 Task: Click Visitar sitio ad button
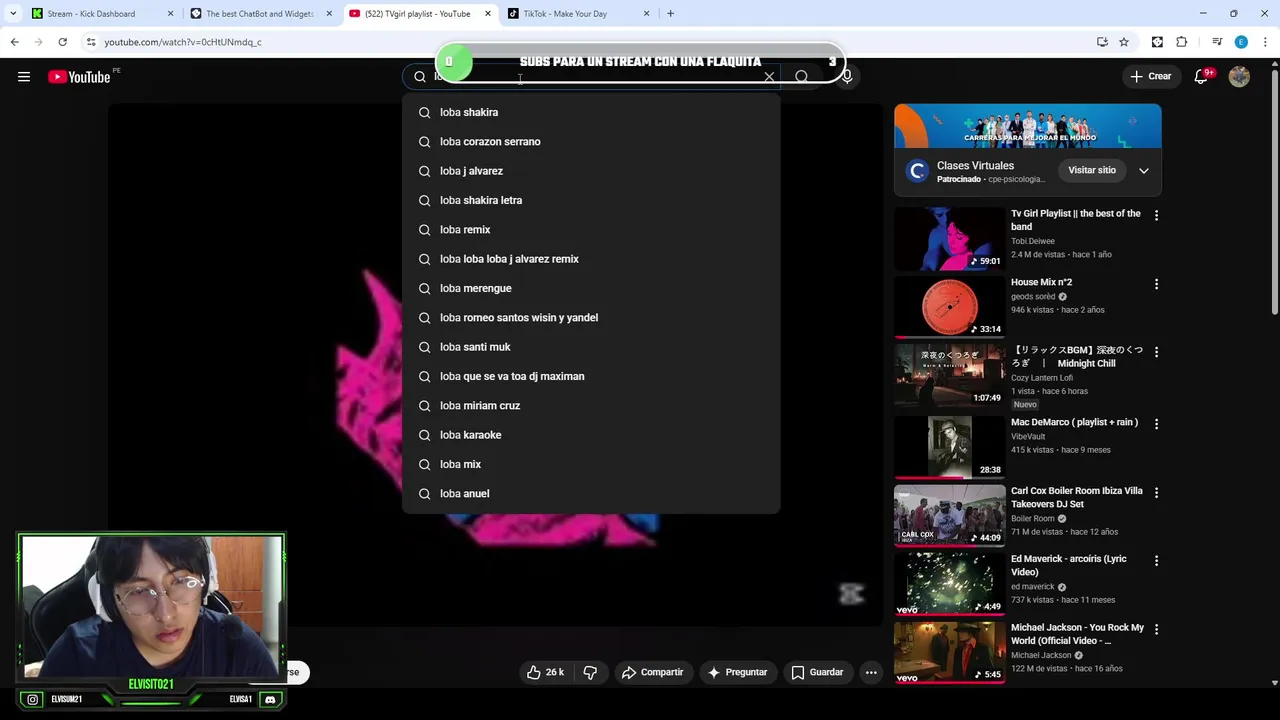(1092, 170)
